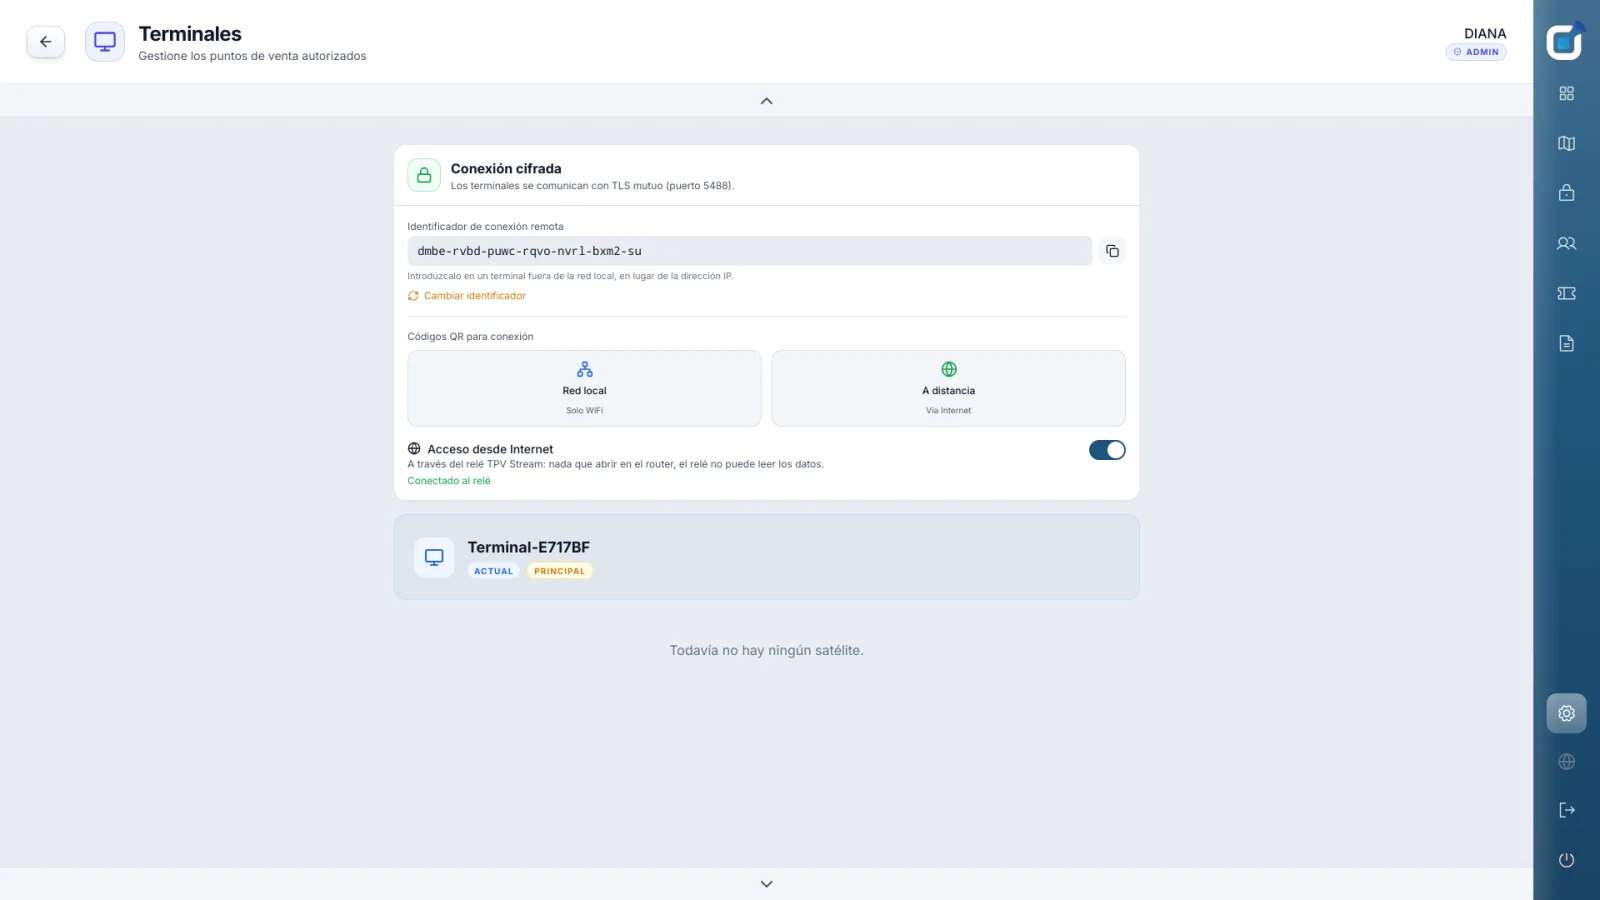Copy the remote connection identifier
Viewport: 1600px width, 900px height.
click(1112, 251)
